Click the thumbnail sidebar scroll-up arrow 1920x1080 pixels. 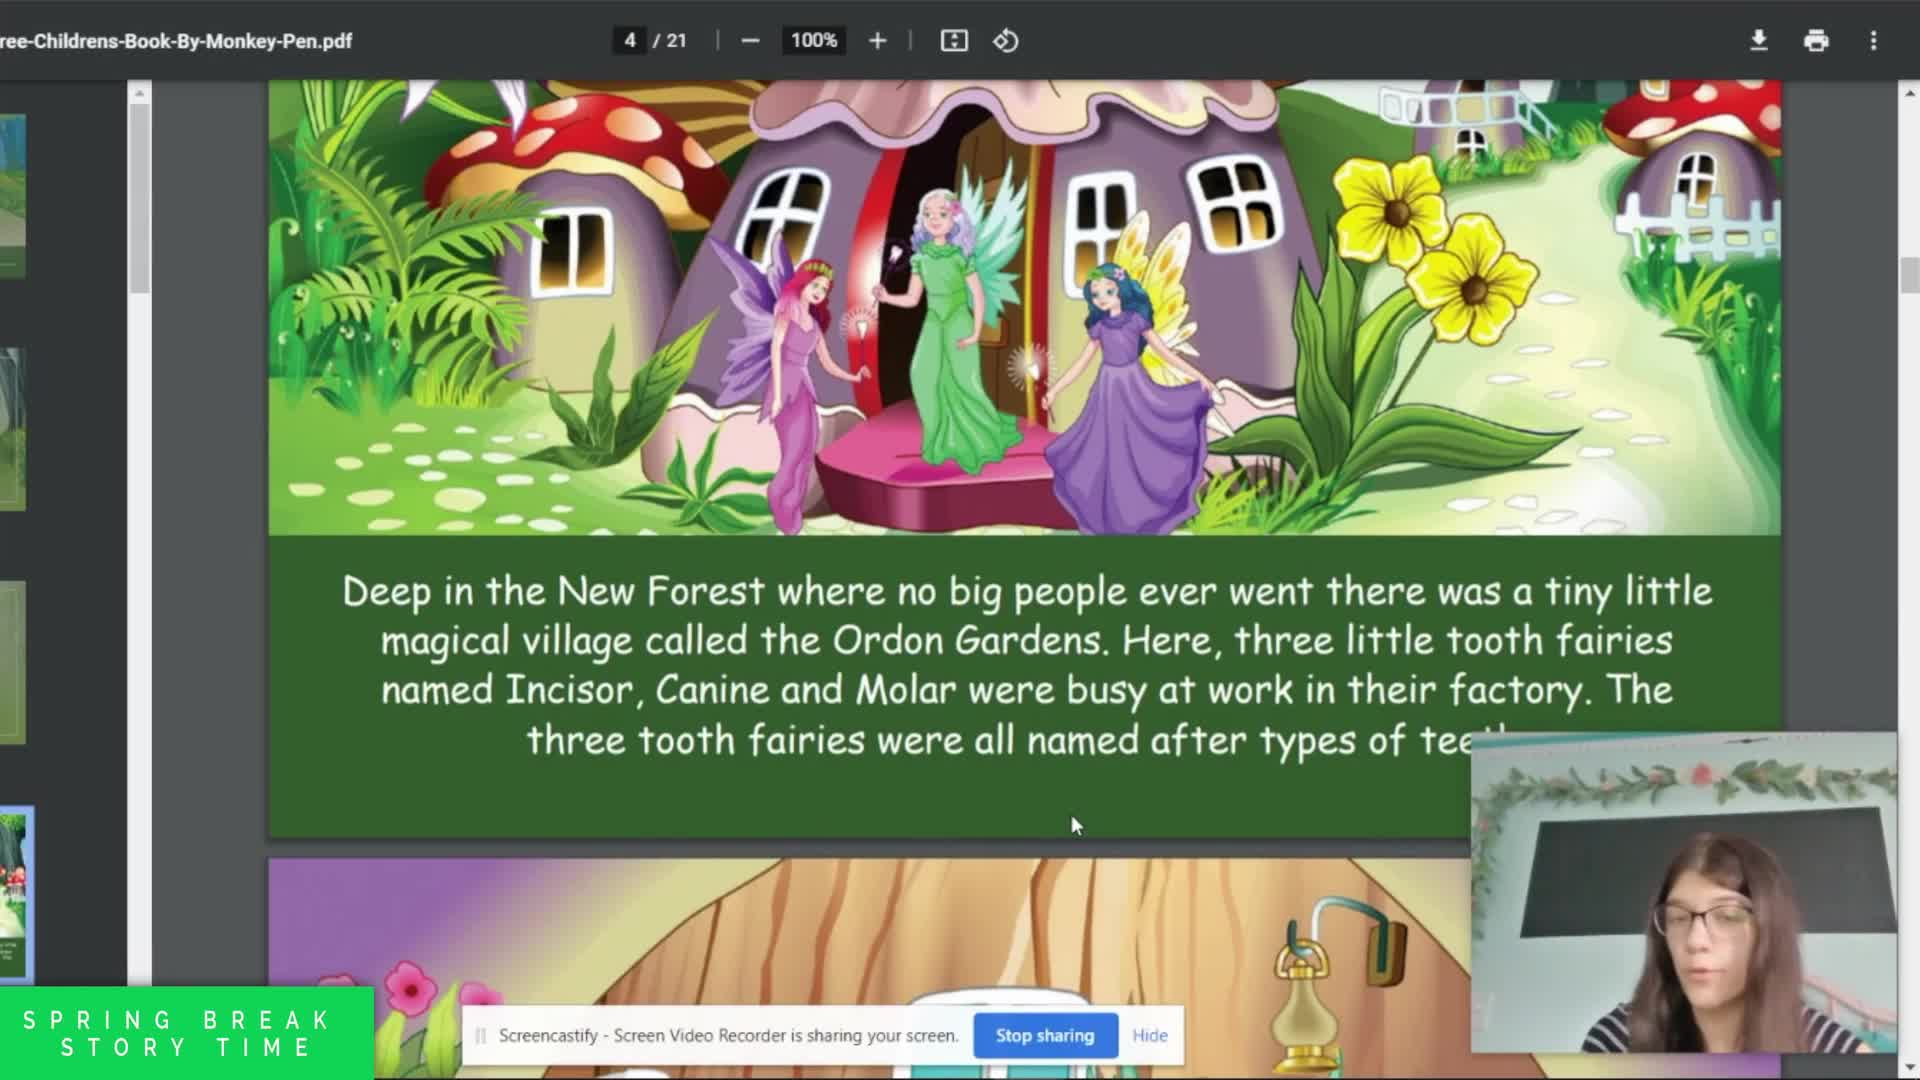click(x=140, y=94)
